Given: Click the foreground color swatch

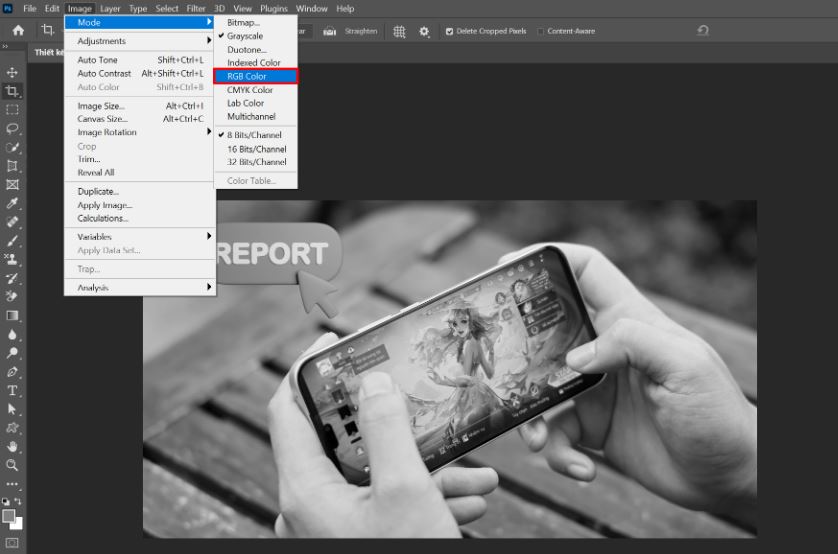Looking at the screenshot, I should click(9, 517).
